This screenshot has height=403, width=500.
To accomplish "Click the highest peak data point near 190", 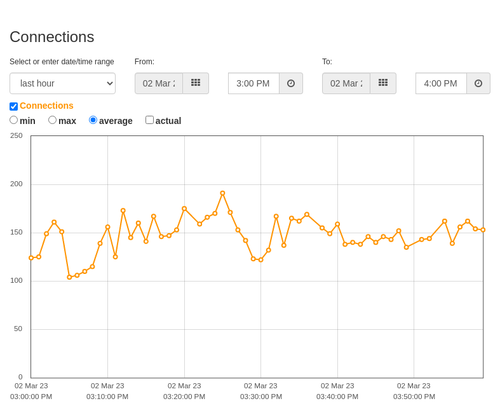I will click(x=223, y=193).
